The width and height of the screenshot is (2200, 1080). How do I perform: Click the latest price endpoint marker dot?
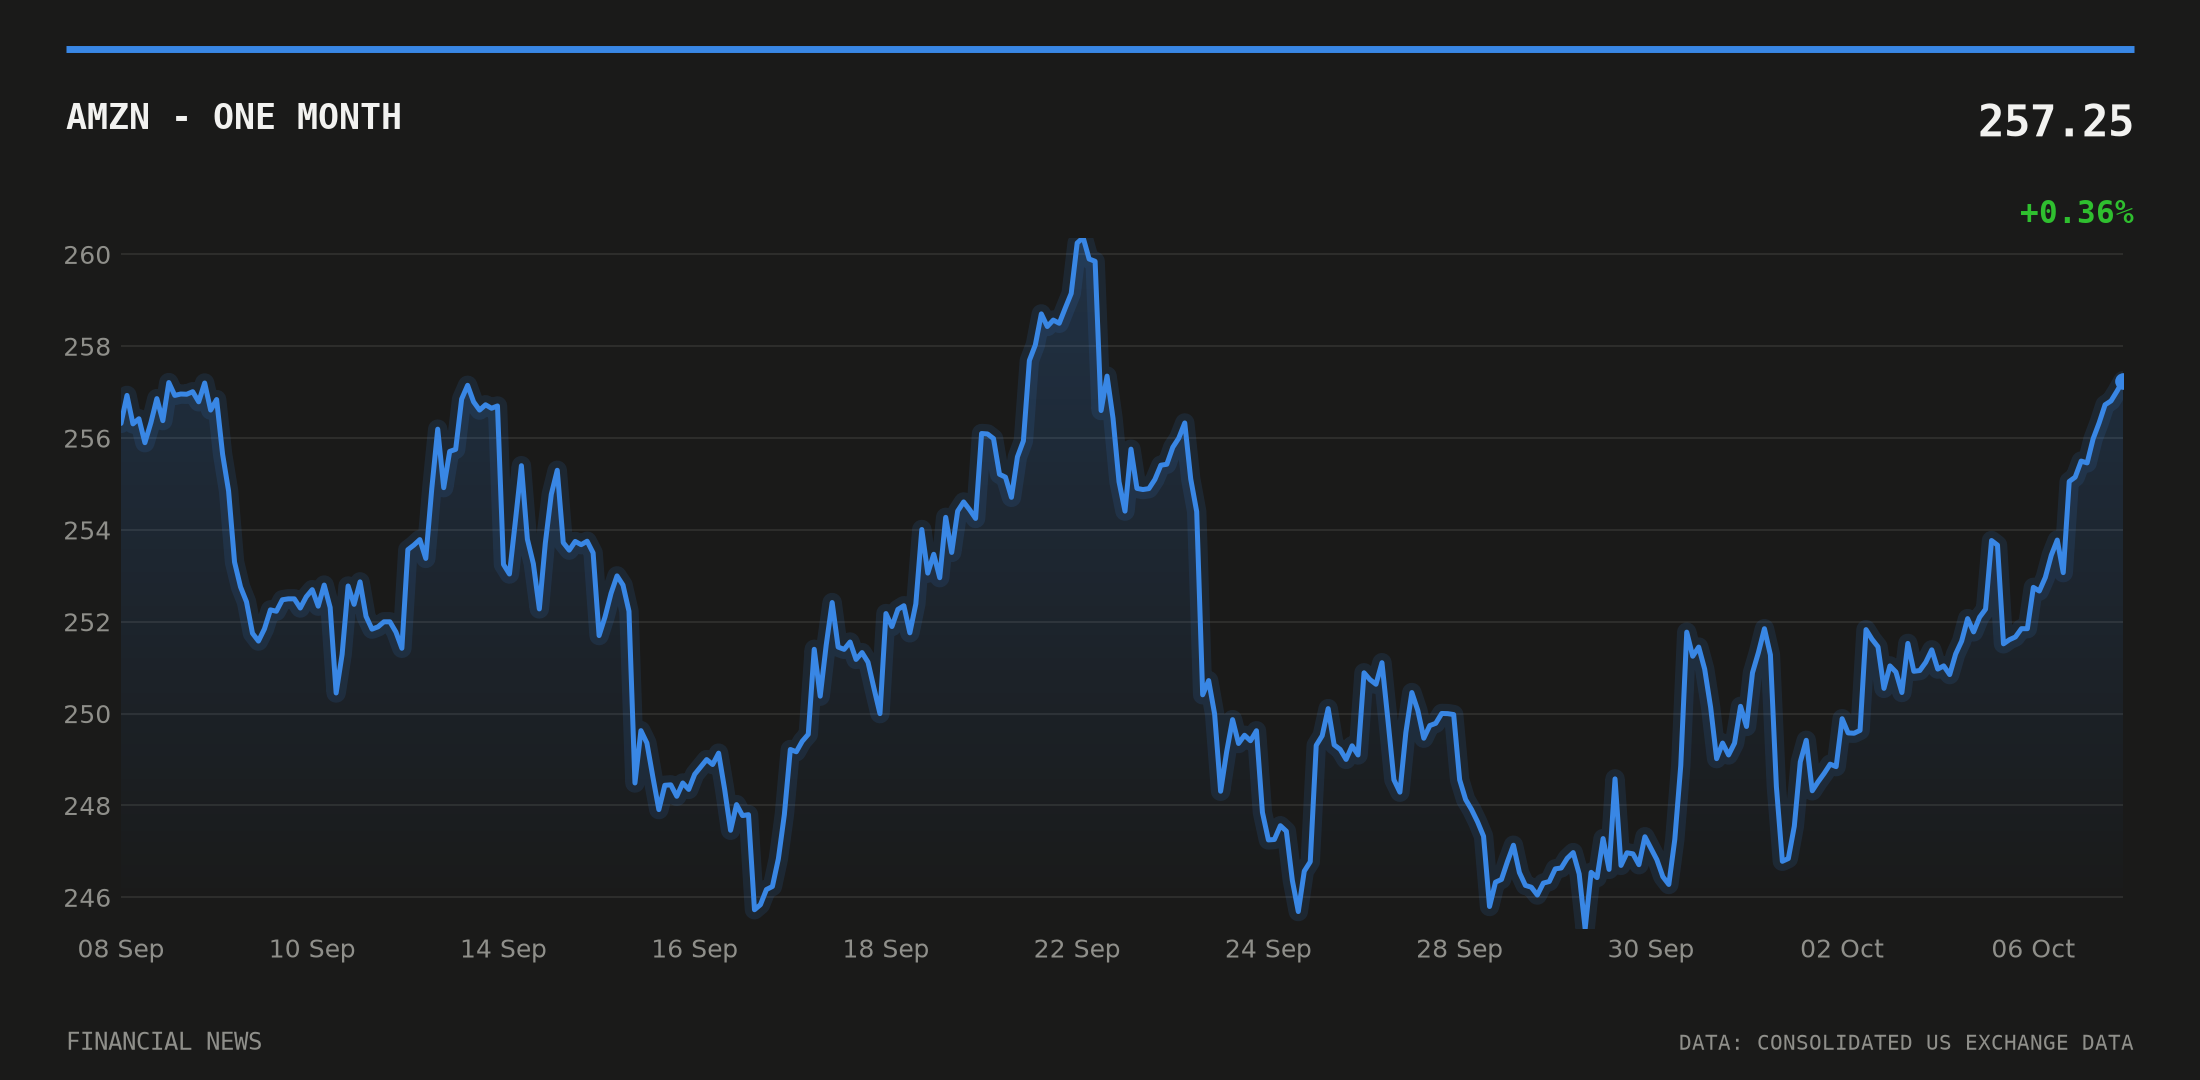pos(2120,382)
